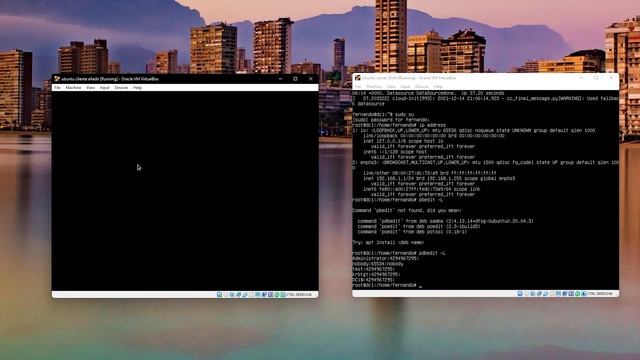This screenshot has height=360, width=640.
Task: Click the ubuntu cliente window title bar text
Action: coord(110,79)
